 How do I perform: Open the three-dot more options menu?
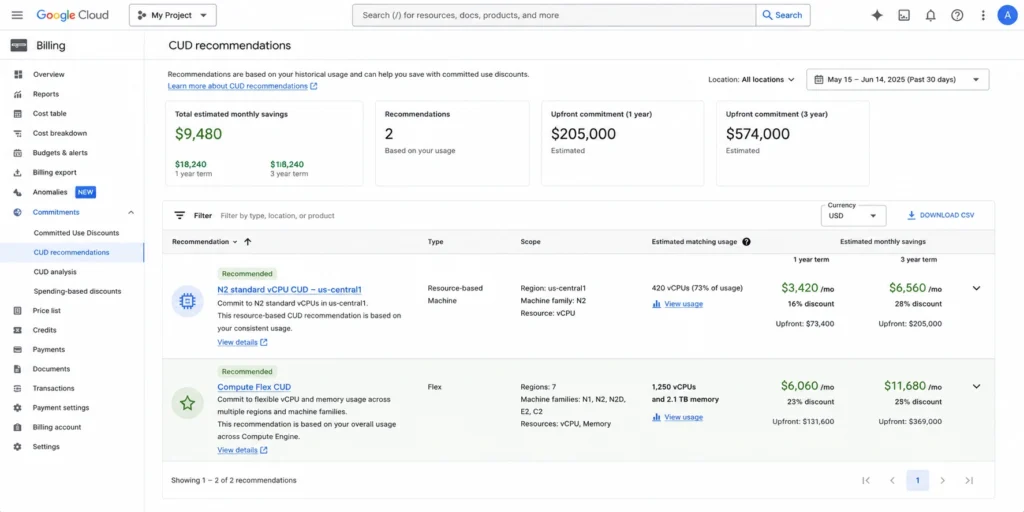tap(983, 15)
